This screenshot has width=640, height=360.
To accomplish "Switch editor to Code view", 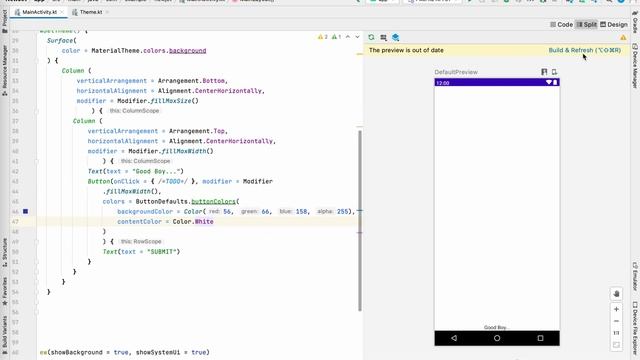I will tap(562, 24).
